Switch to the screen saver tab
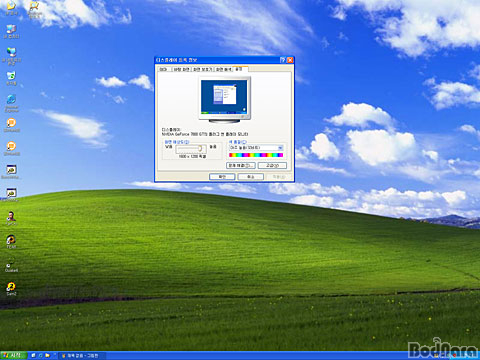The width and height of the screenshot is (480, 360). pyautogui.click(x=202, y=69)
